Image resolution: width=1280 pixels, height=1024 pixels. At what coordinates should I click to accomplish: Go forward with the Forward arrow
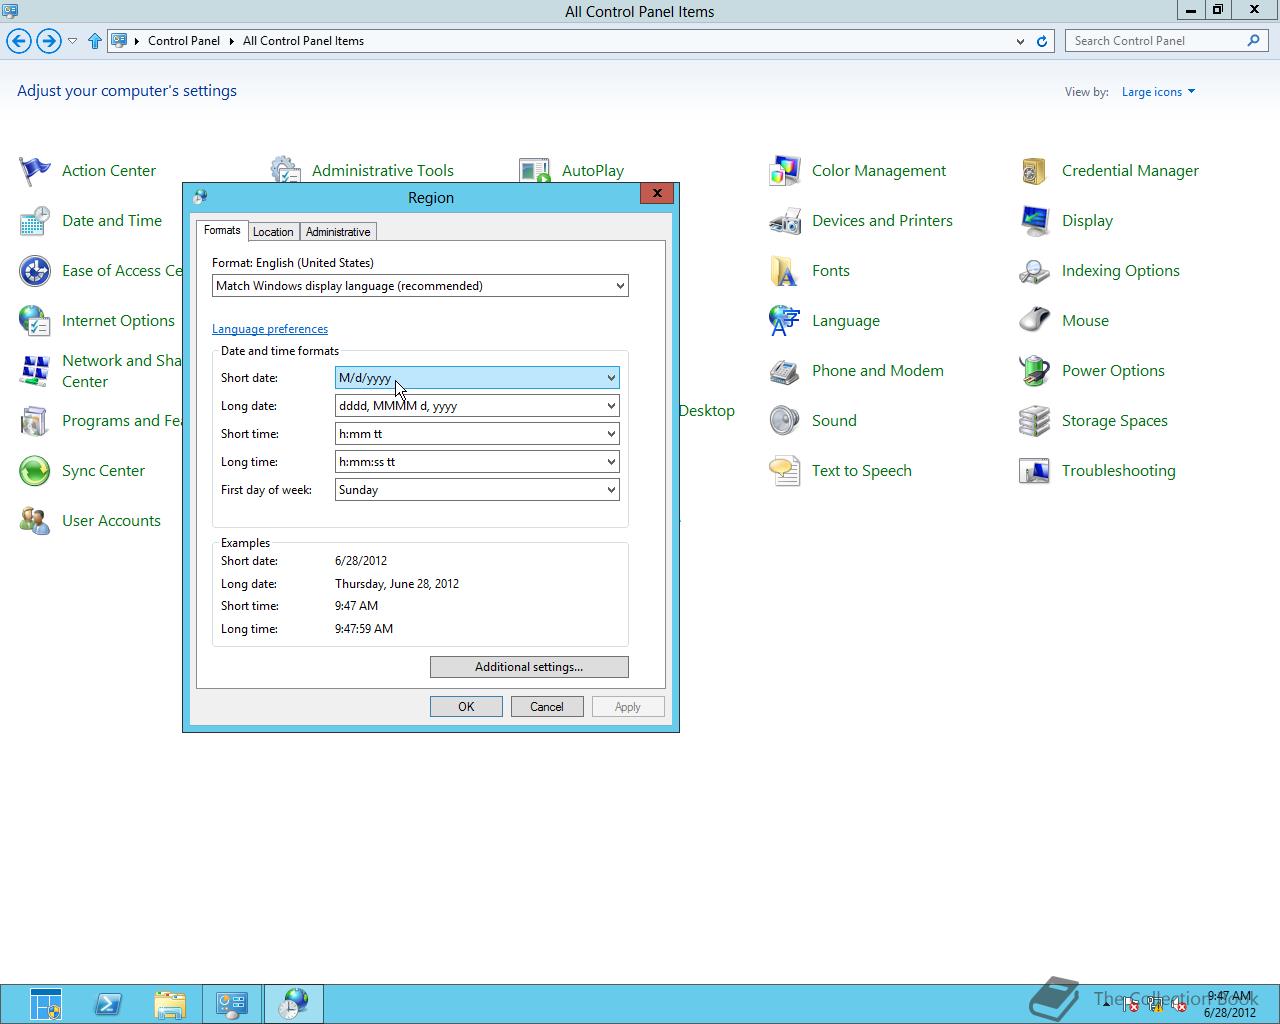click(48, 41)
